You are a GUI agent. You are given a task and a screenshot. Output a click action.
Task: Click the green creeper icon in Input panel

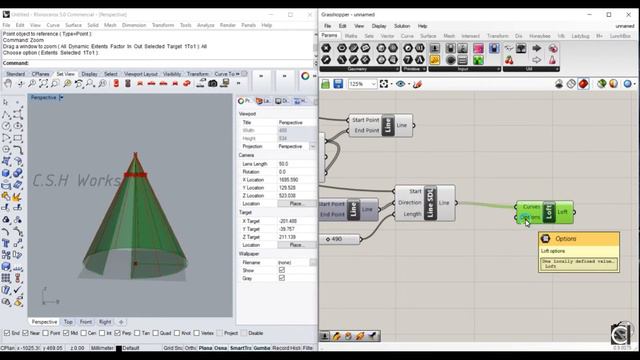[x=478, y=60]
